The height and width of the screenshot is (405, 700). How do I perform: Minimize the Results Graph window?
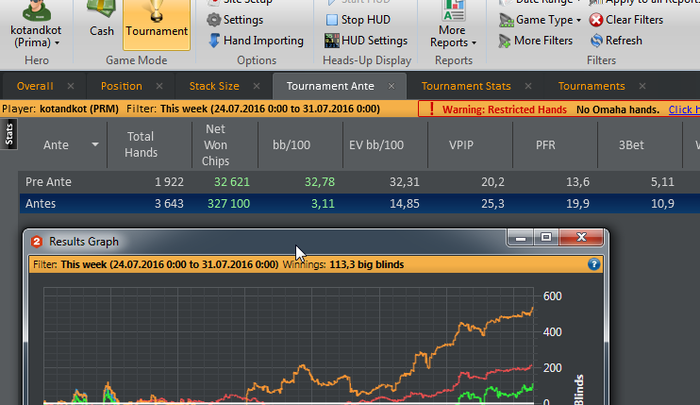point(521,238)
